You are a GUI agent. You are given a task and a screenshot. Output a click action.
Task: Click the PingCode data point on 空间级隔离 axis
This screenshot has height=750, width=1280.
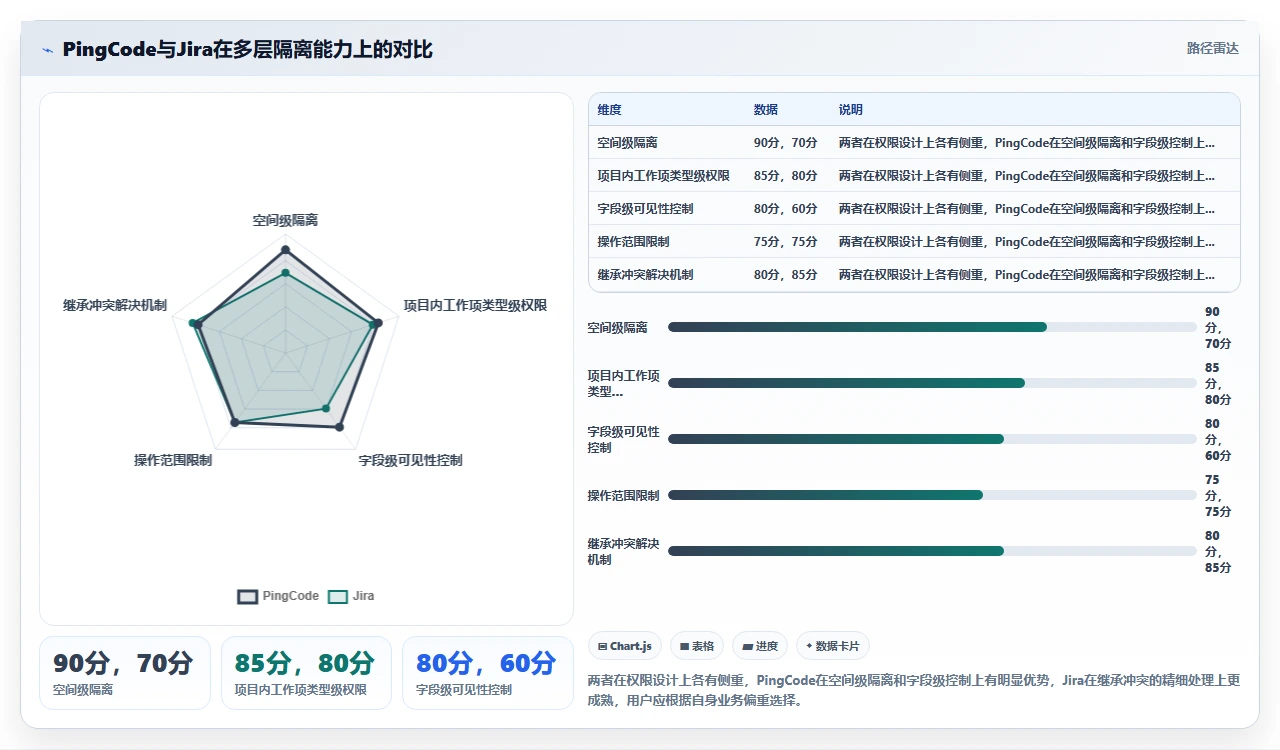(x=285, y=250)
